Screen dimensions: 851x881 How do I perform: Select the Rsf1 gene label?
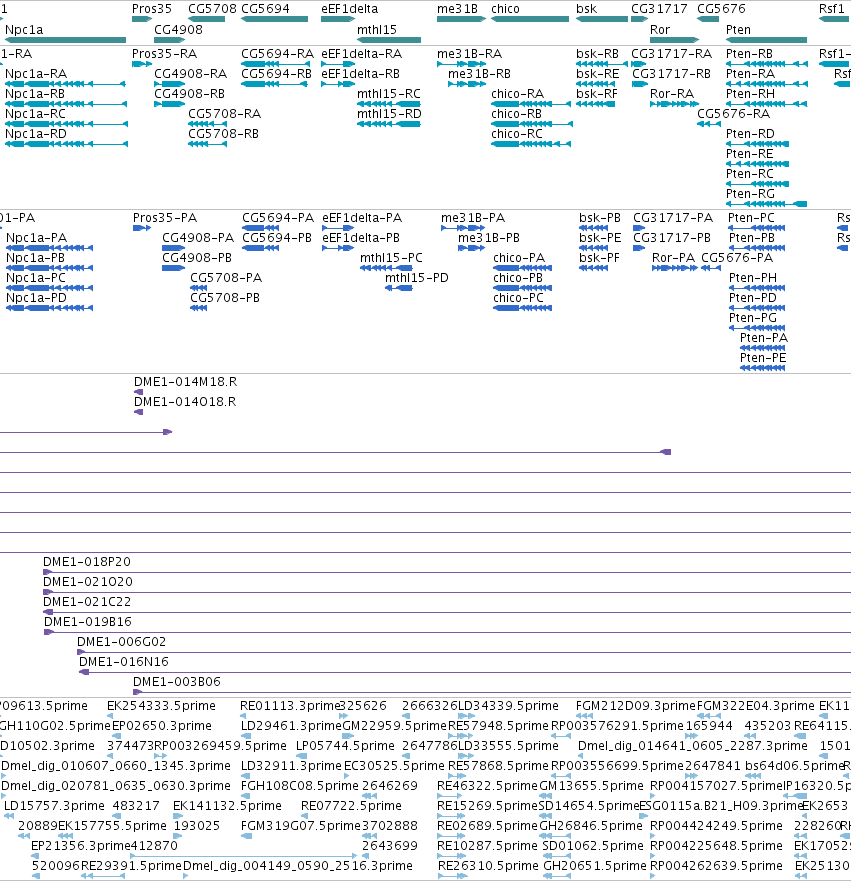(831, 9)
